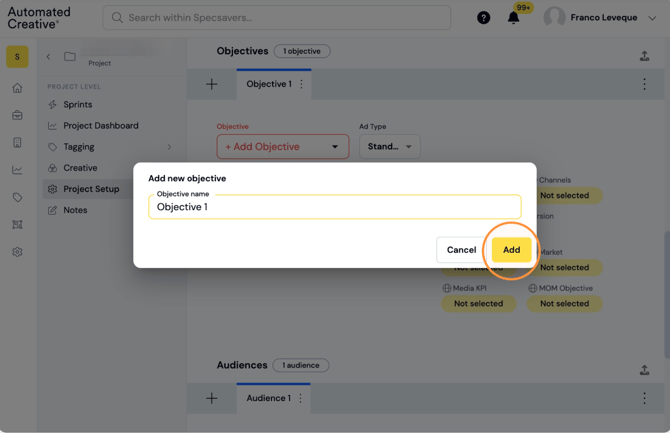Open the help question mark icon
The width and height of the screenshot is (670, 435).
pyautogui.click(x=483, y=18)
